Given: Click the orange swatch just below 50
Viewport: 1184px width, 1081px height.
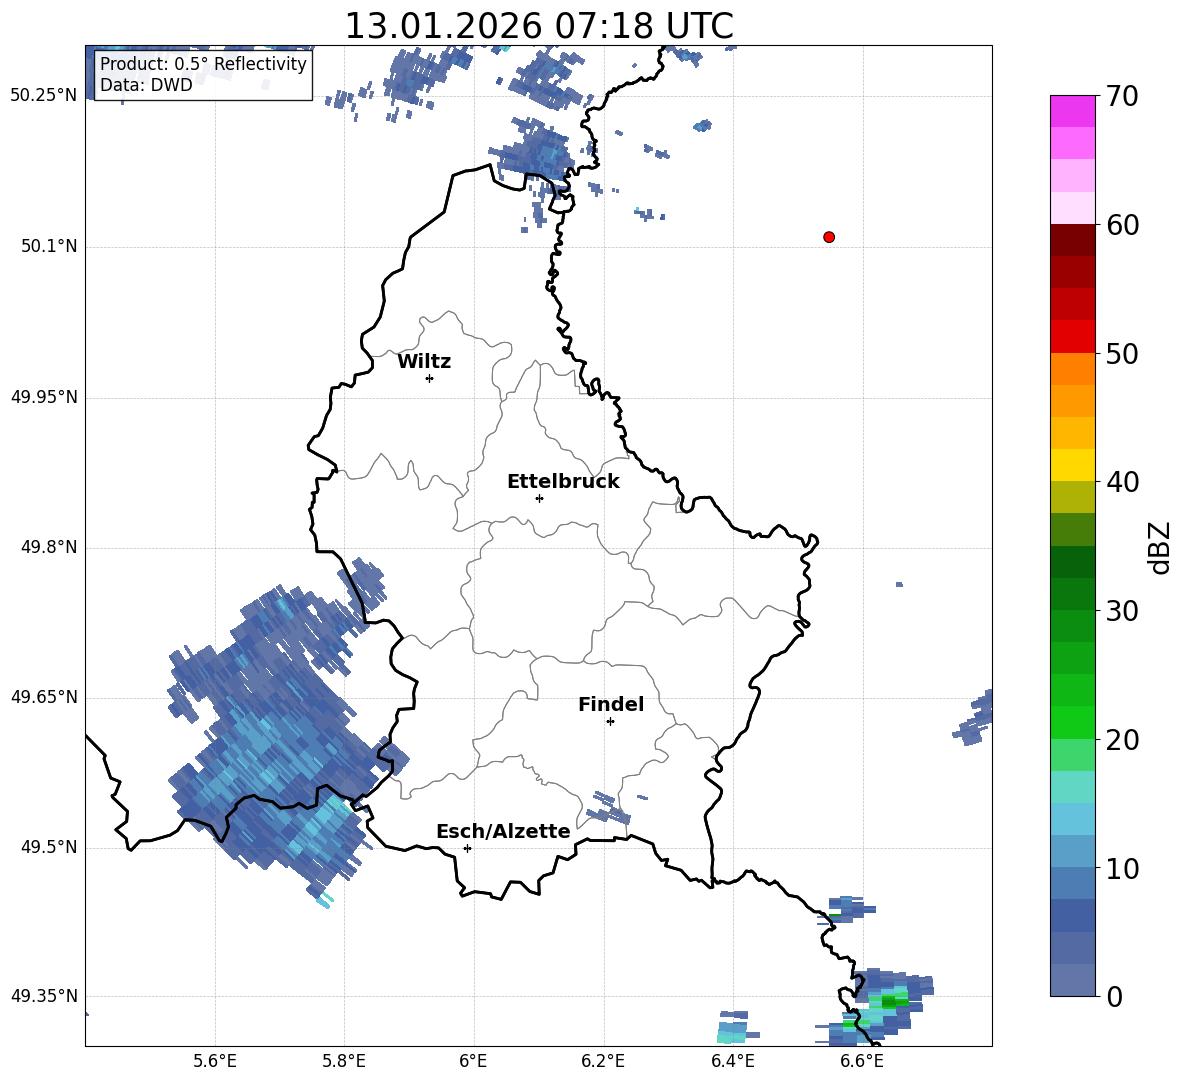Looking at the screenshot, I should pyautogui.click(x=1072, y=369).
